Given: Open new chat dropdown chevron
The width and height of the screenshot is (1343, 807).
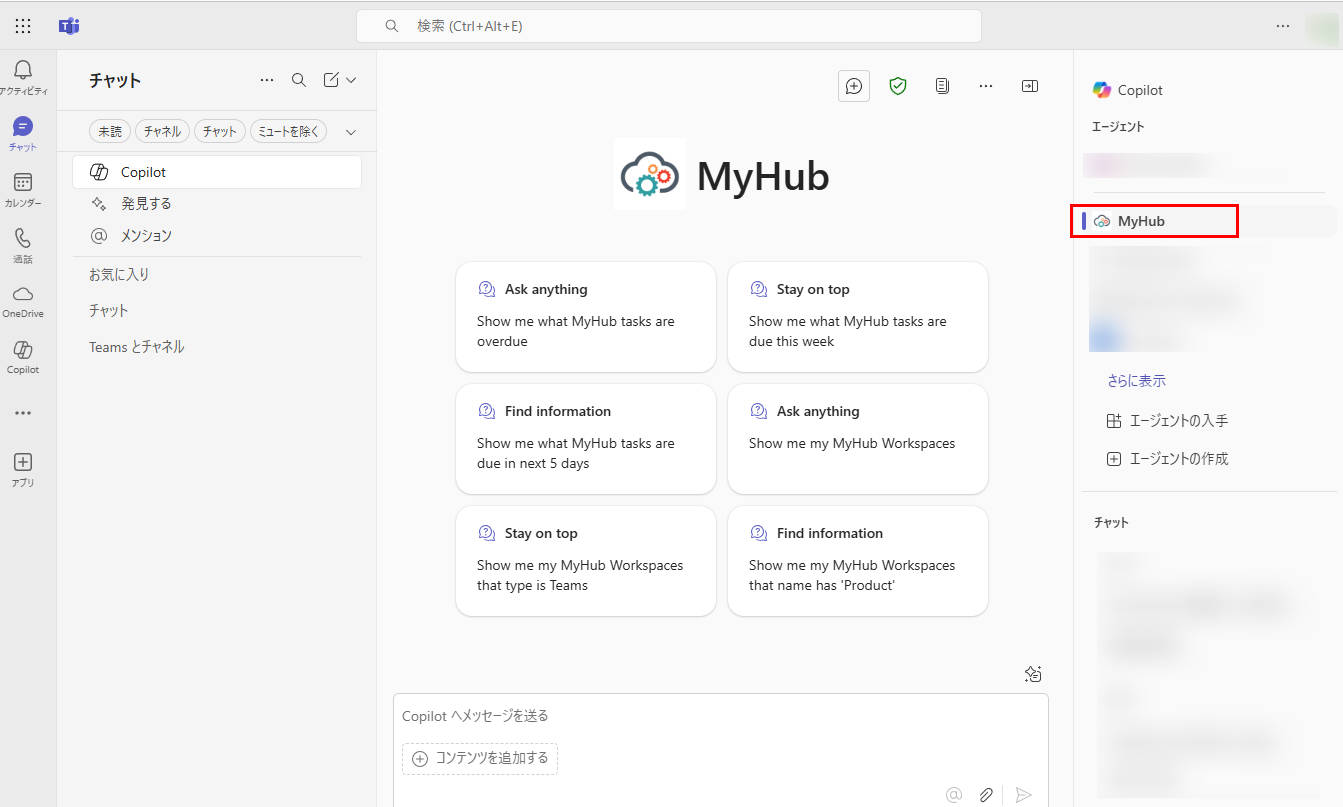Looking at the screenshot, I should (x=351, y=80).
